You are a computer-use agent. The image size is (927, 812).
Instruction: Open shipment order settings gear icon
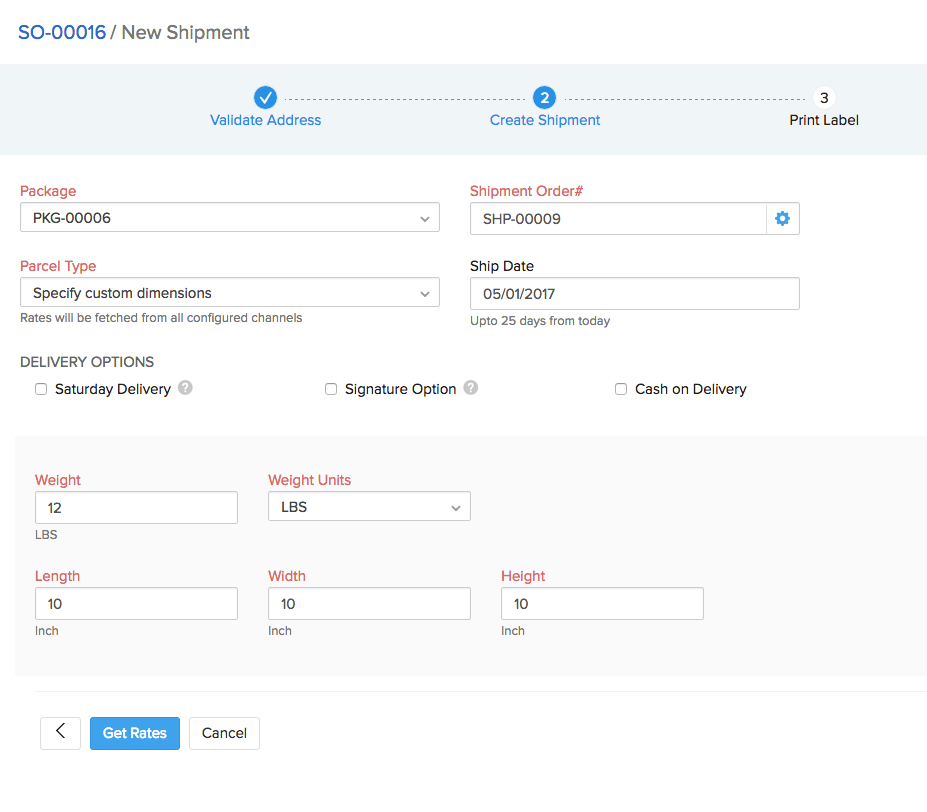(x=782, y=218)
